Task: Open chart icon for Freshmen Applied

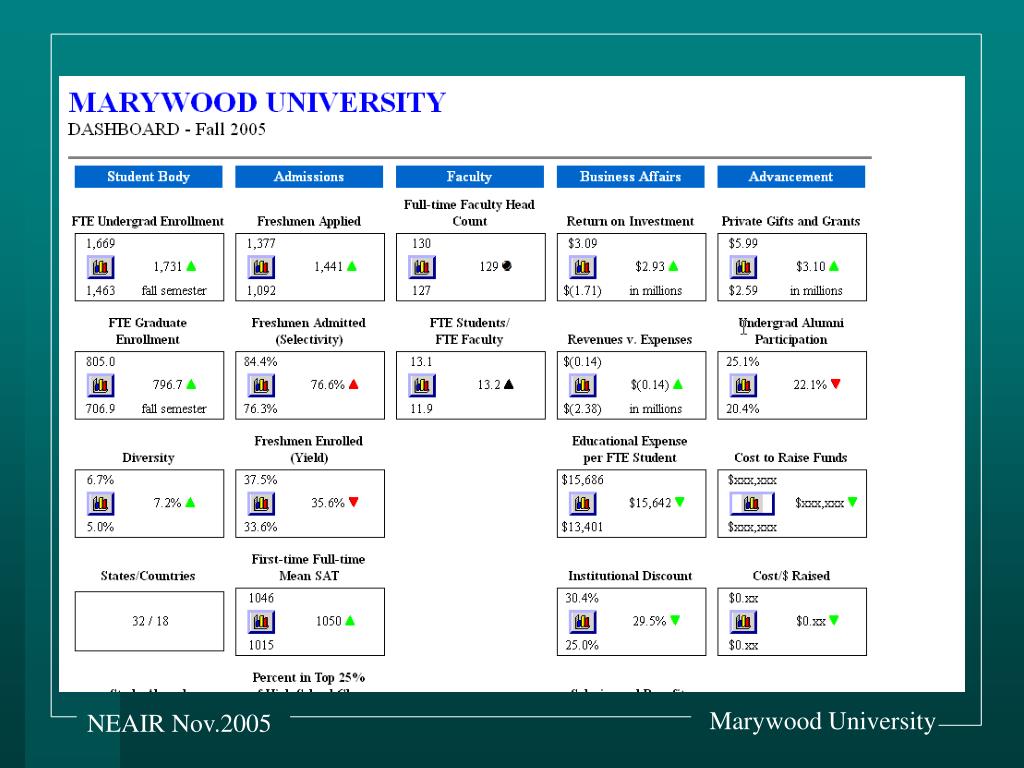Action: [x=261, y=266]
